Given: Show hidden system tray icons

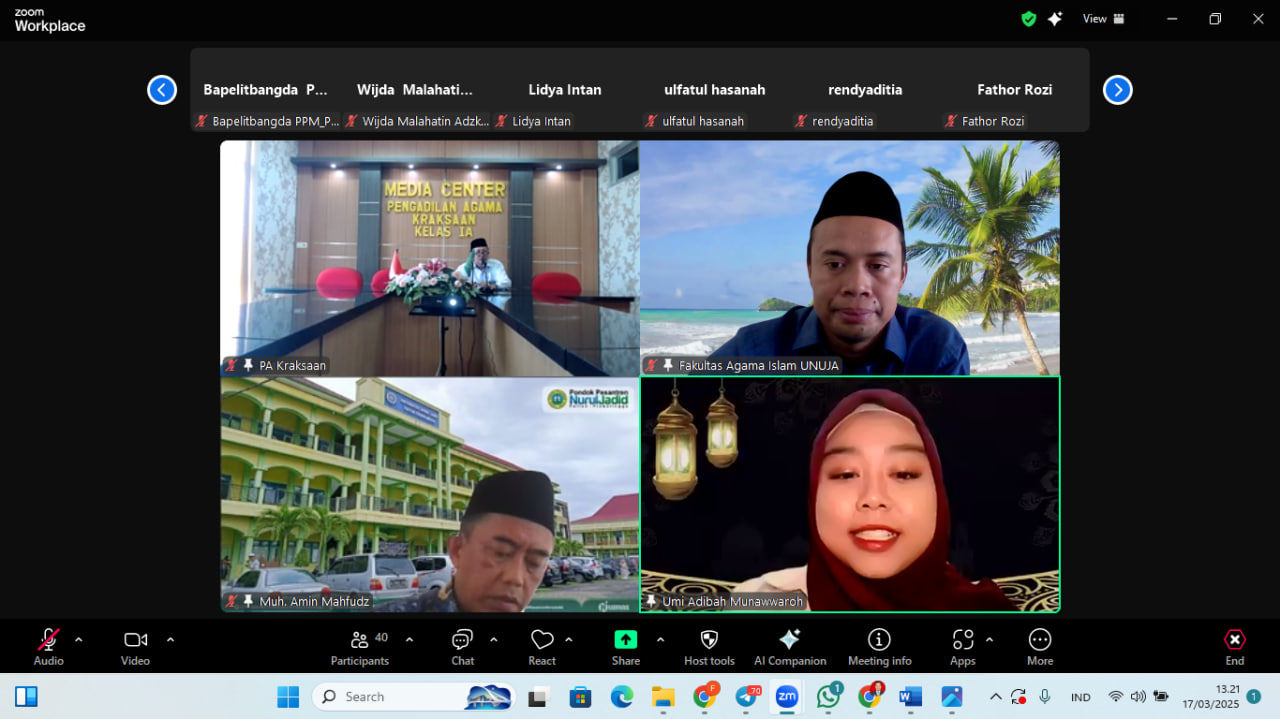Looking at the screenshot, I should pos(995,697).
